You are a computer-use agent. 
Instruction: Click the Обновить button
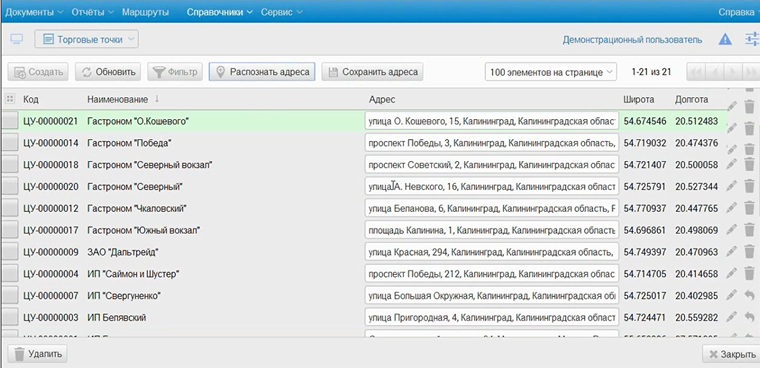point(108,72)
